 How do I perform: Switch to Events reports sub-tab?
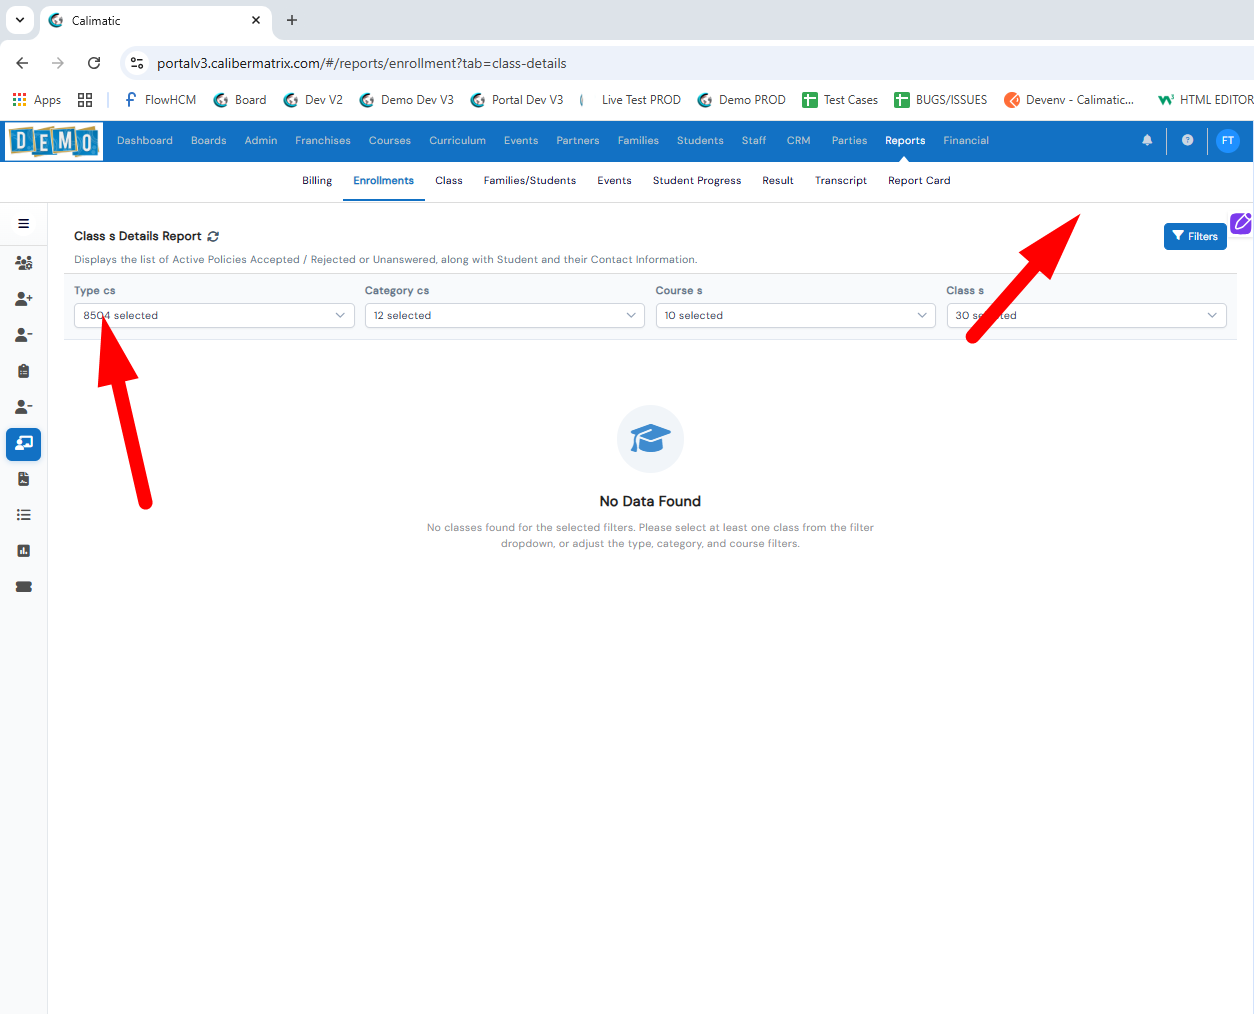(614, 181)
